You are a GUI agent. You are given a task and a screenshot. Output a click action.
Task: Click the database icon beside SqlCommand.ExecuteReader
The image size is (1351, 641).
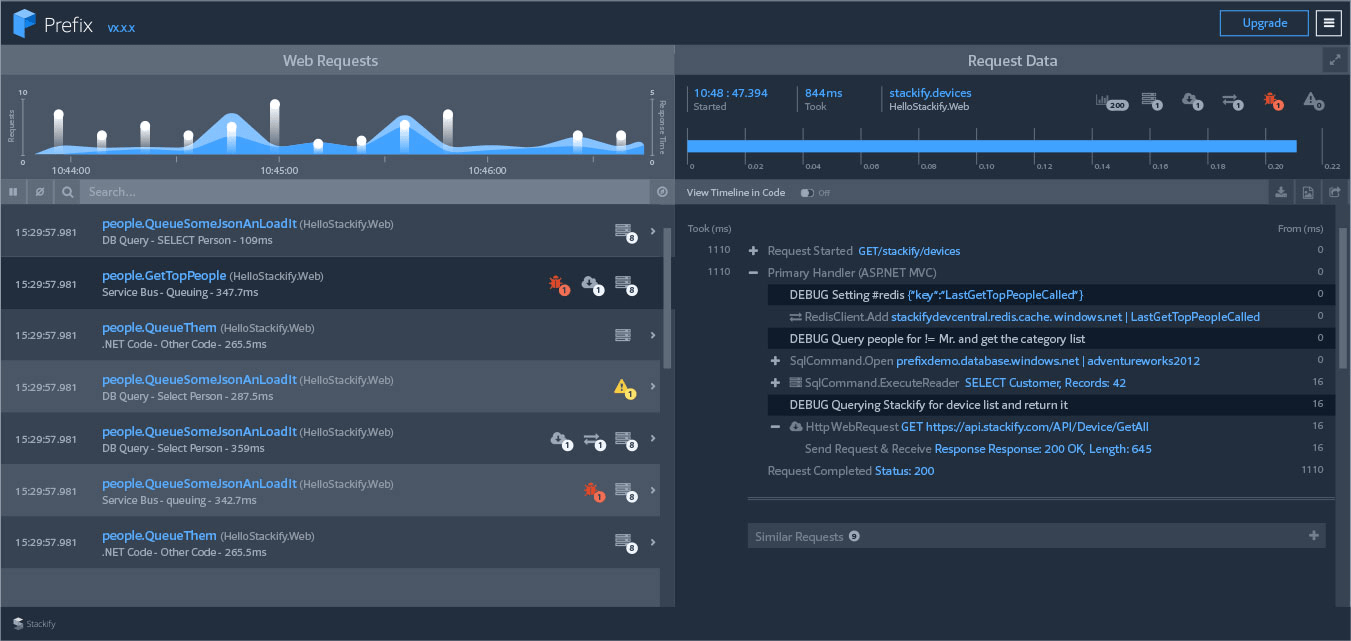tap(796, 383)
